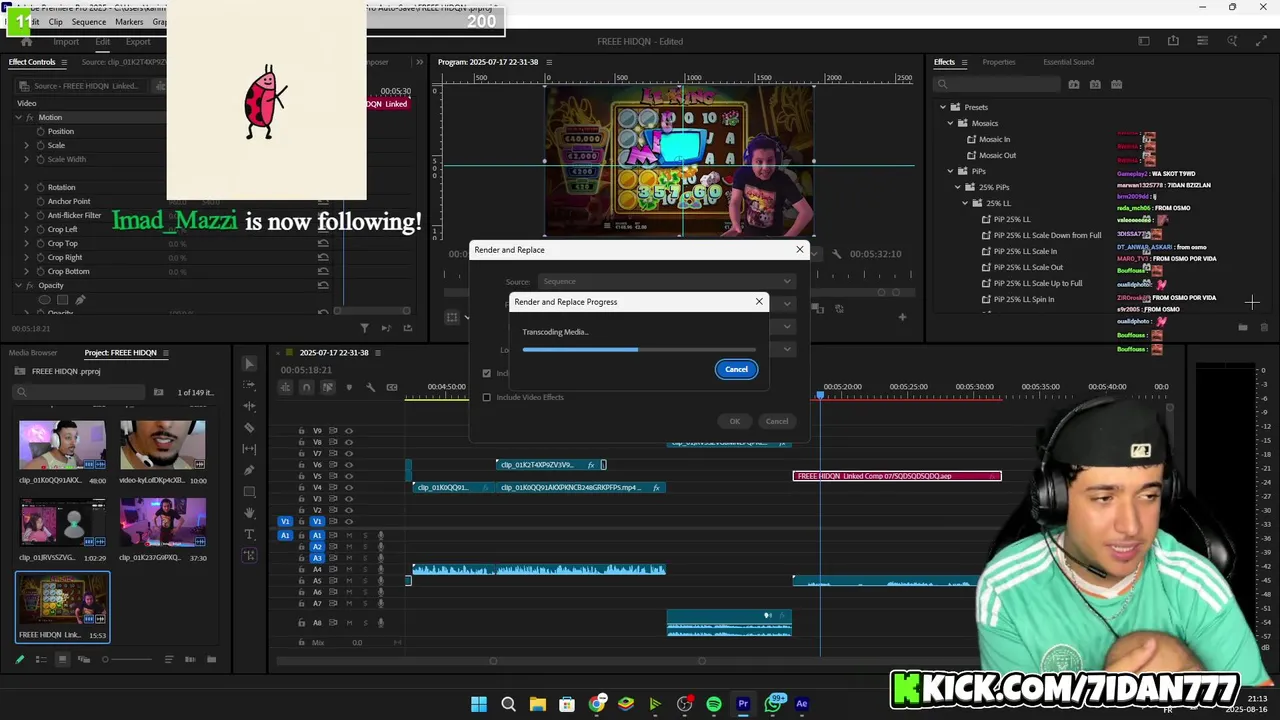
Task: Switch to the Properties tab
Action: point(998,62)
